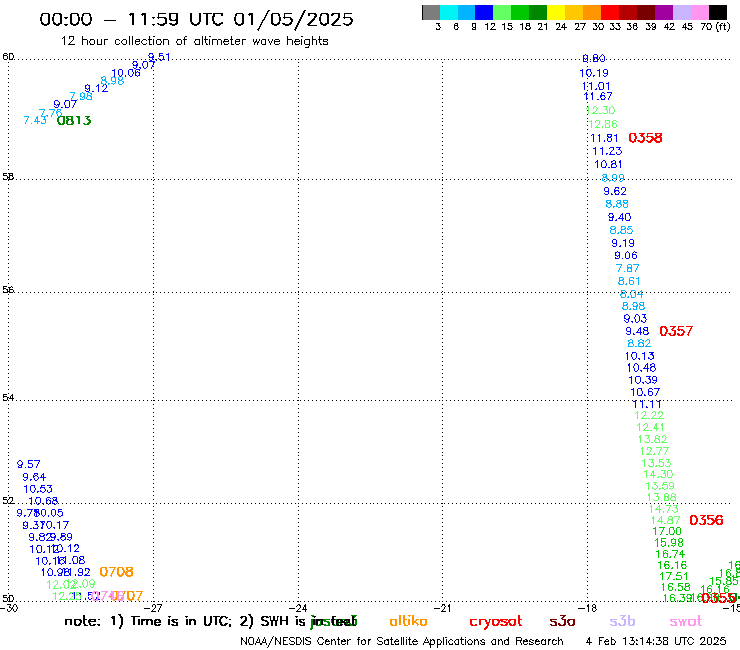
Task: Click the subtitle '12 hour collection of altimeter wave heights'
Action: [x=194, y=41]
